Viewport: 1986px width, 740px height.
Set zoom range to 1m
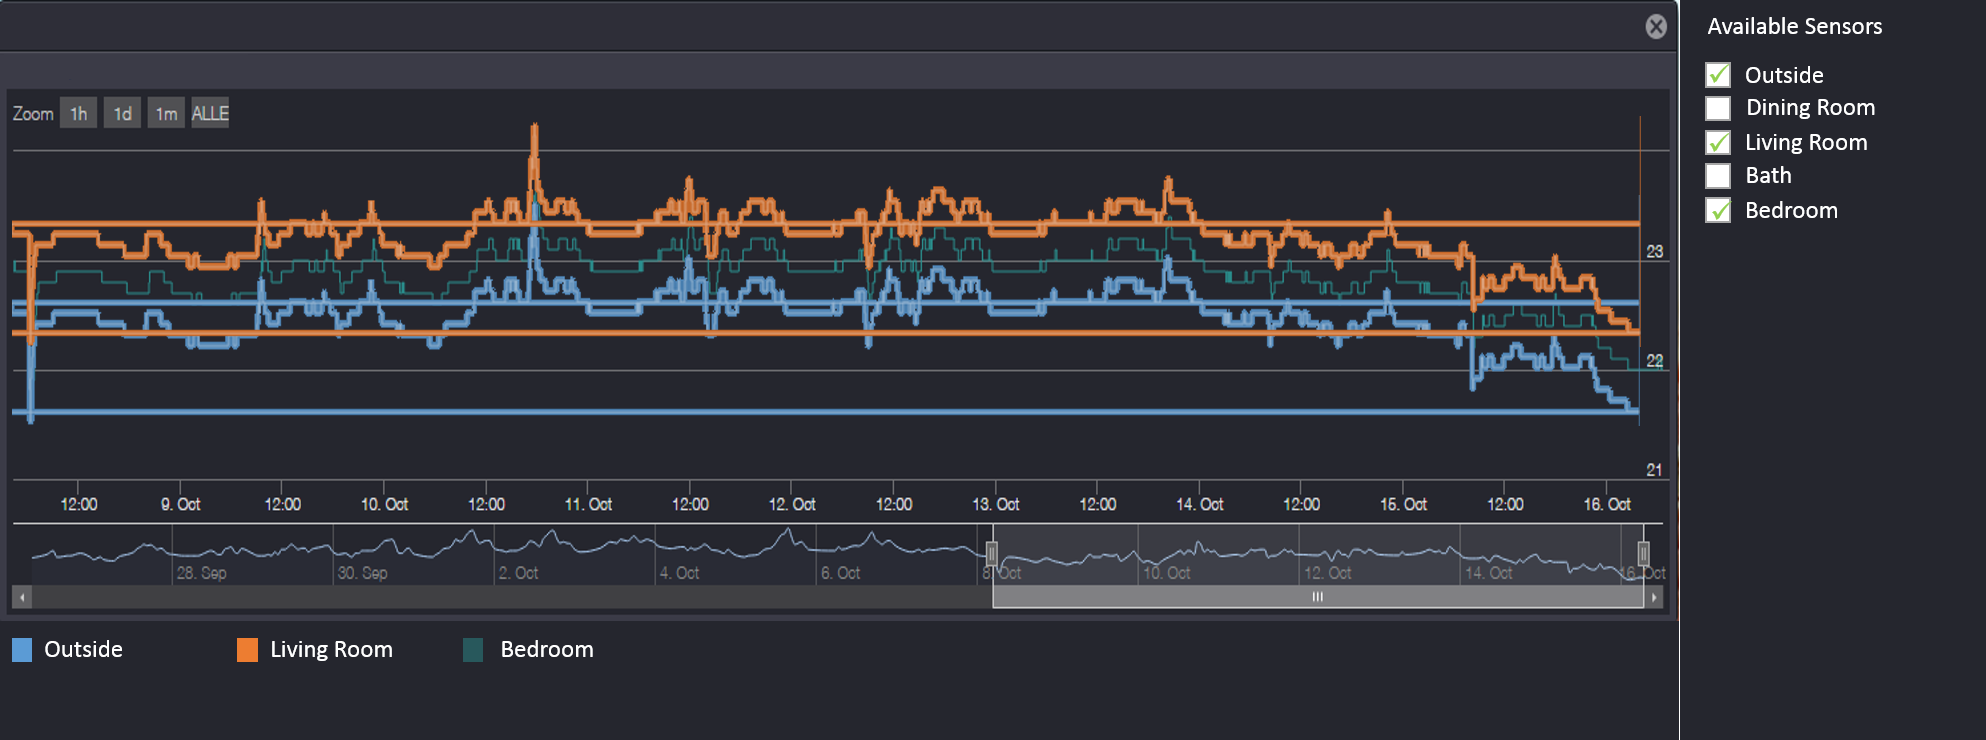166,113
